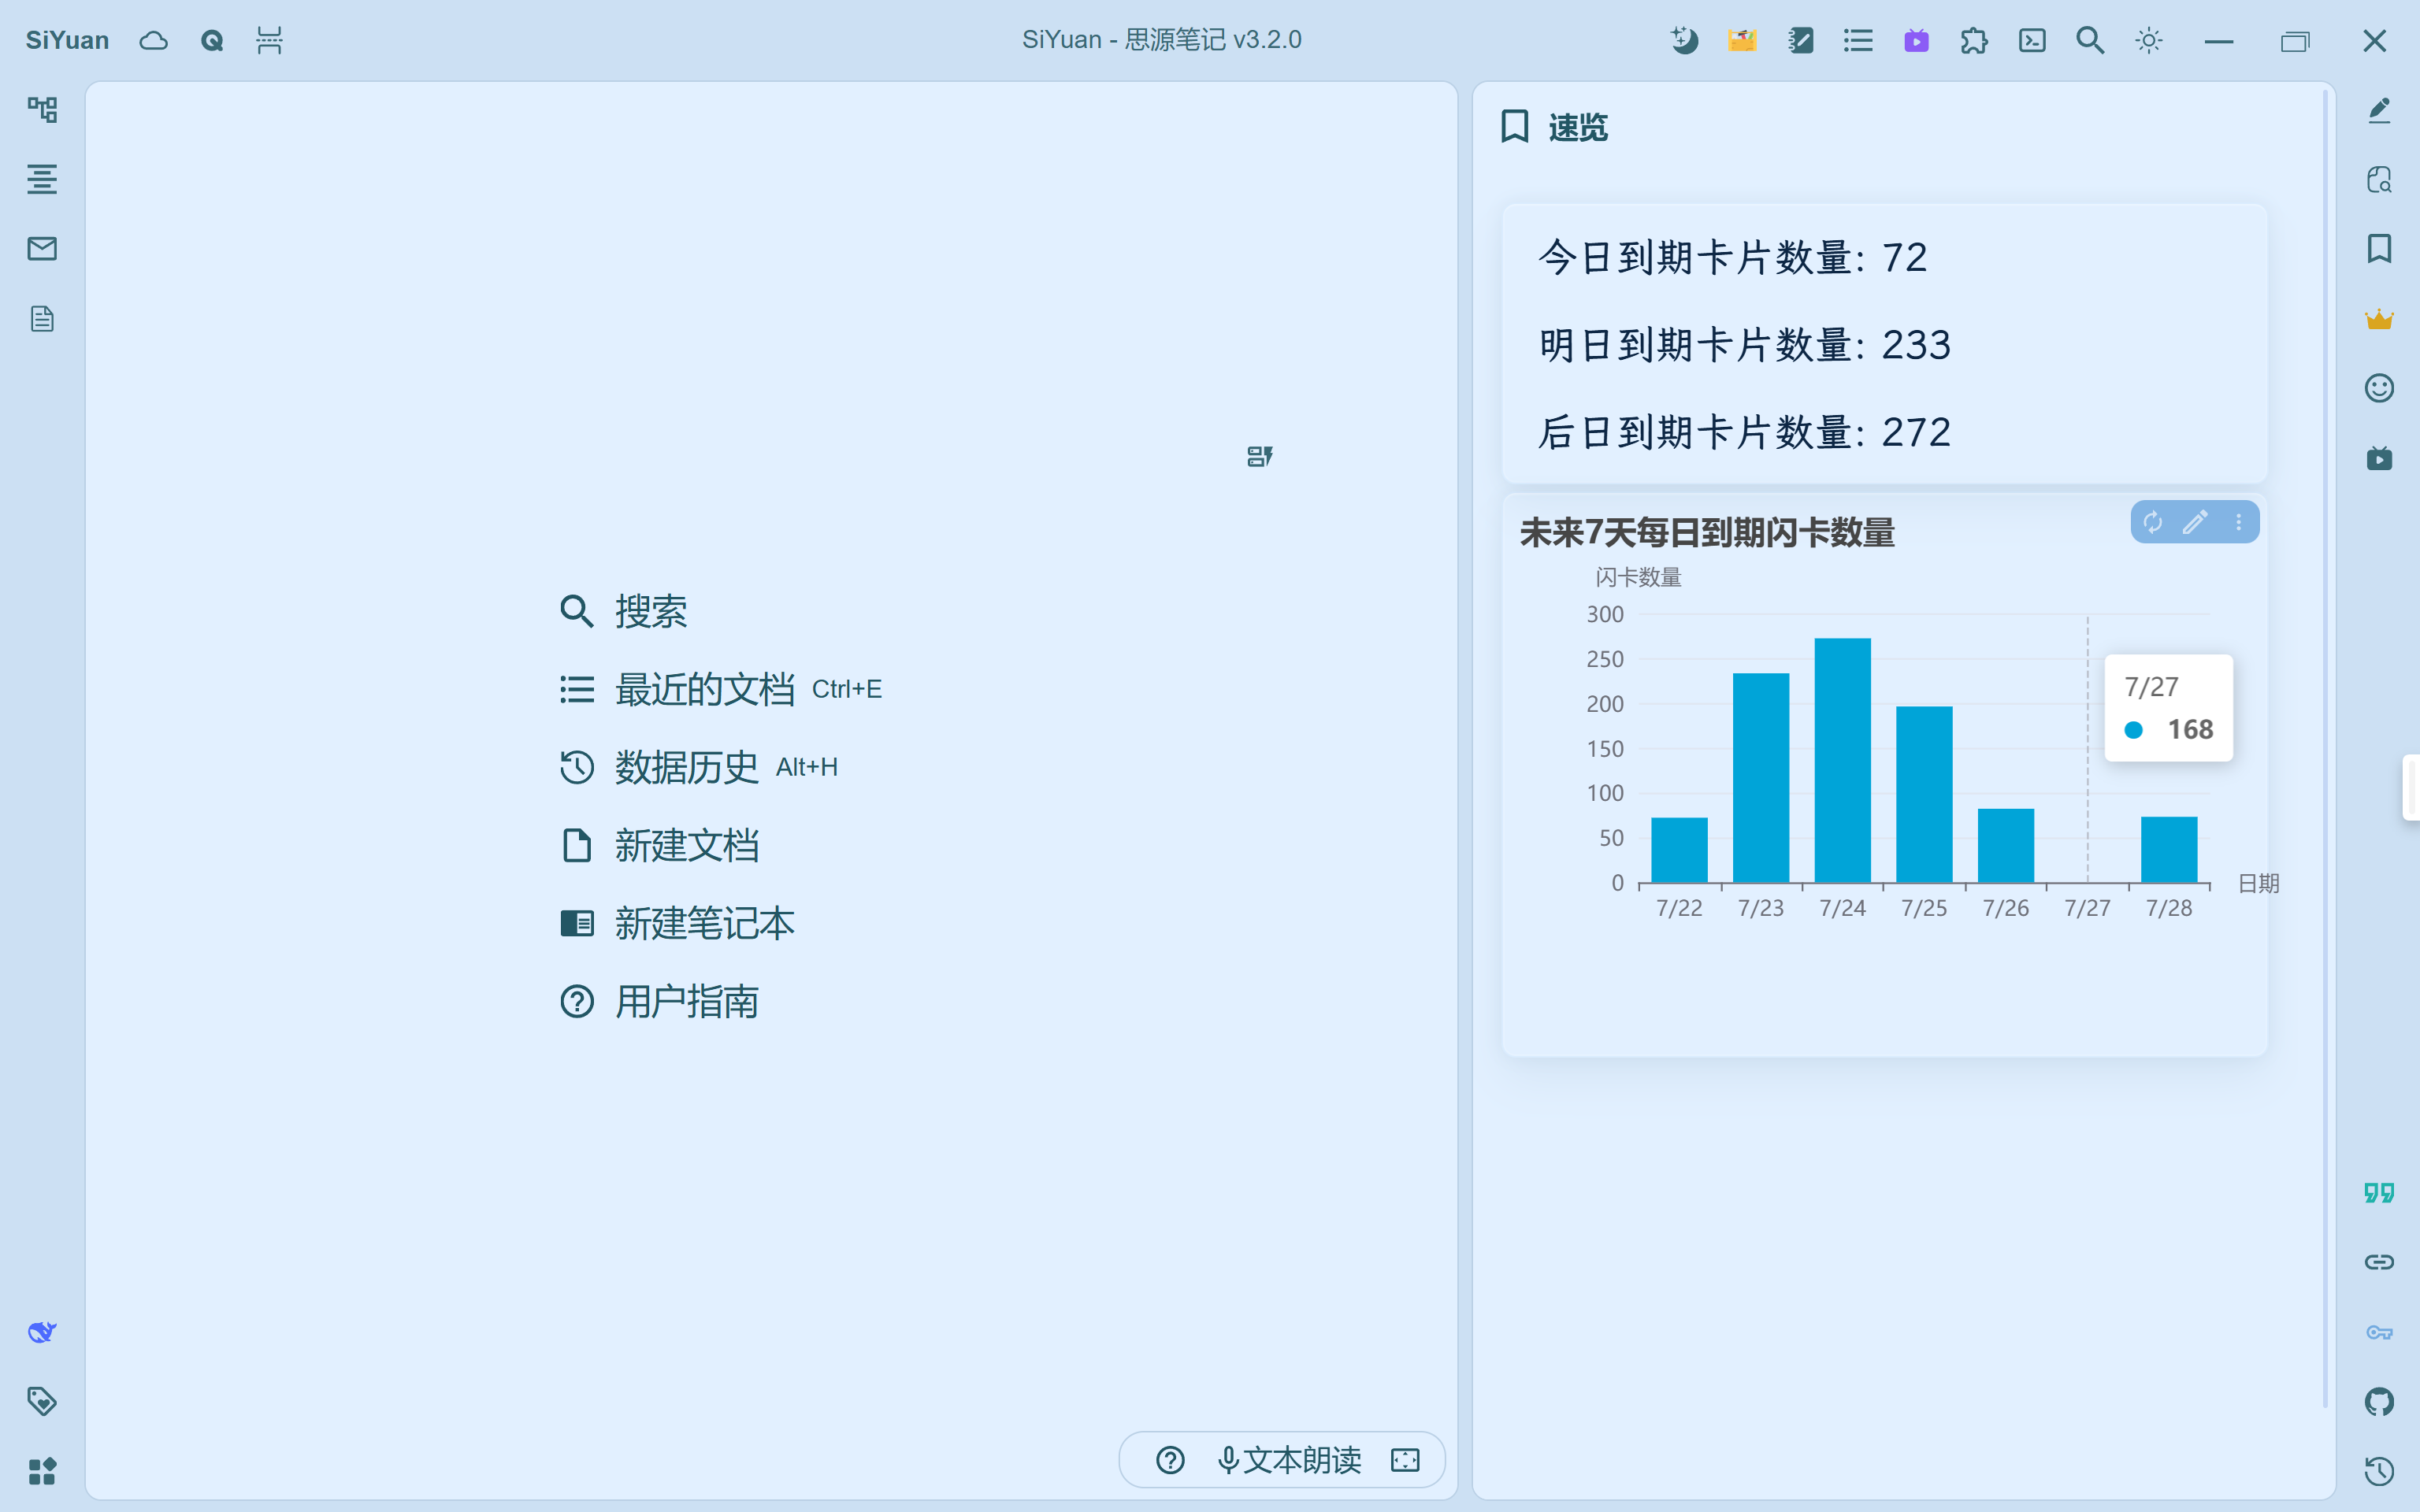Toggle fullscreen icon in status bar
The width and height of the screenshot is (2420, 1512).
pos(1405,1460)
